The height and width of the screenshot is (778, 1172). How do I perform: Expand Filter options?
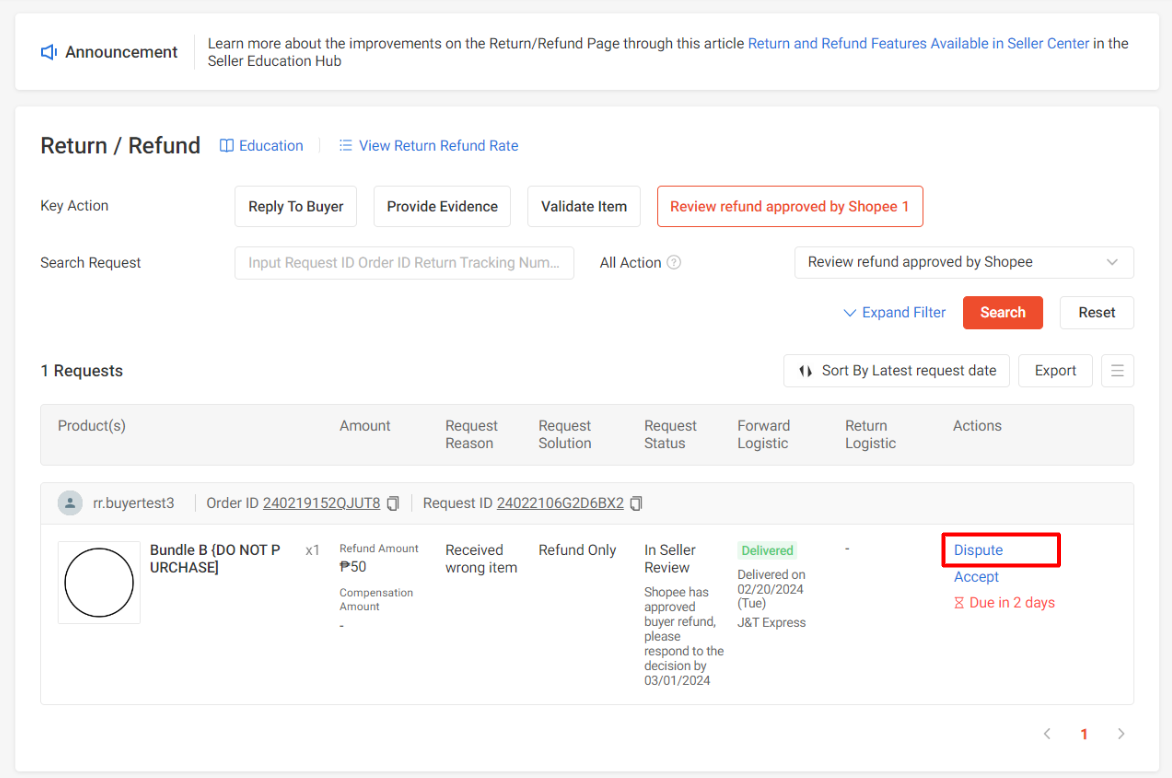[894, 313]
